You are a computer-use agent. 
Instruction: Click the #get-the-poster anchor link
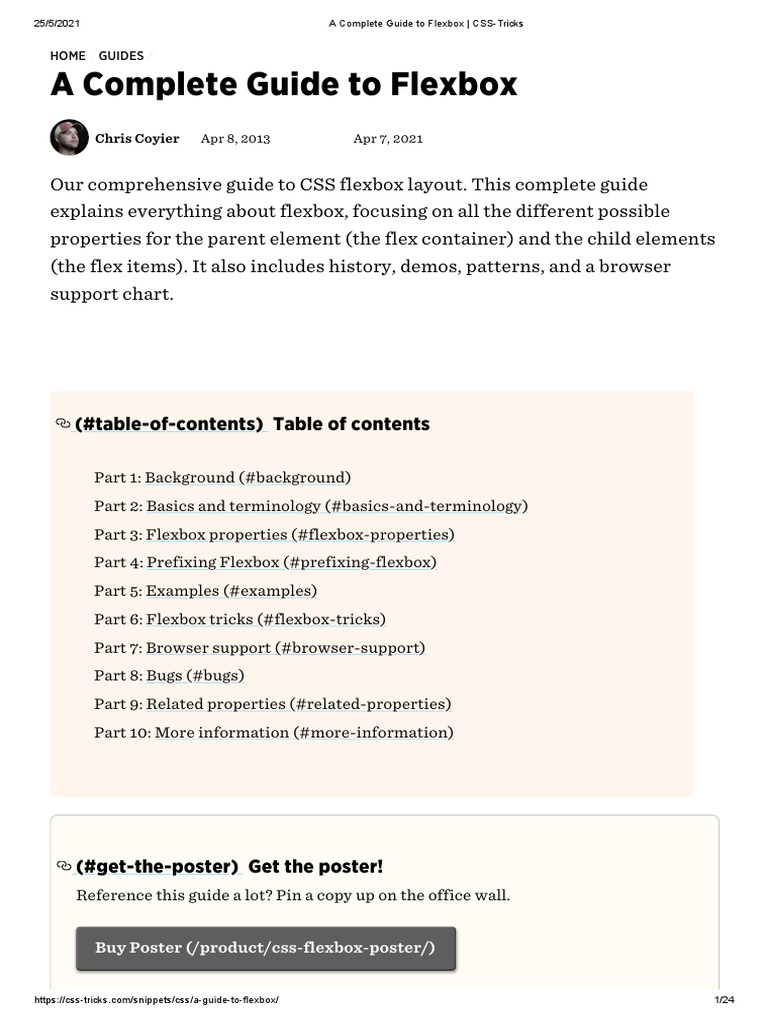(x=157, y=866)
